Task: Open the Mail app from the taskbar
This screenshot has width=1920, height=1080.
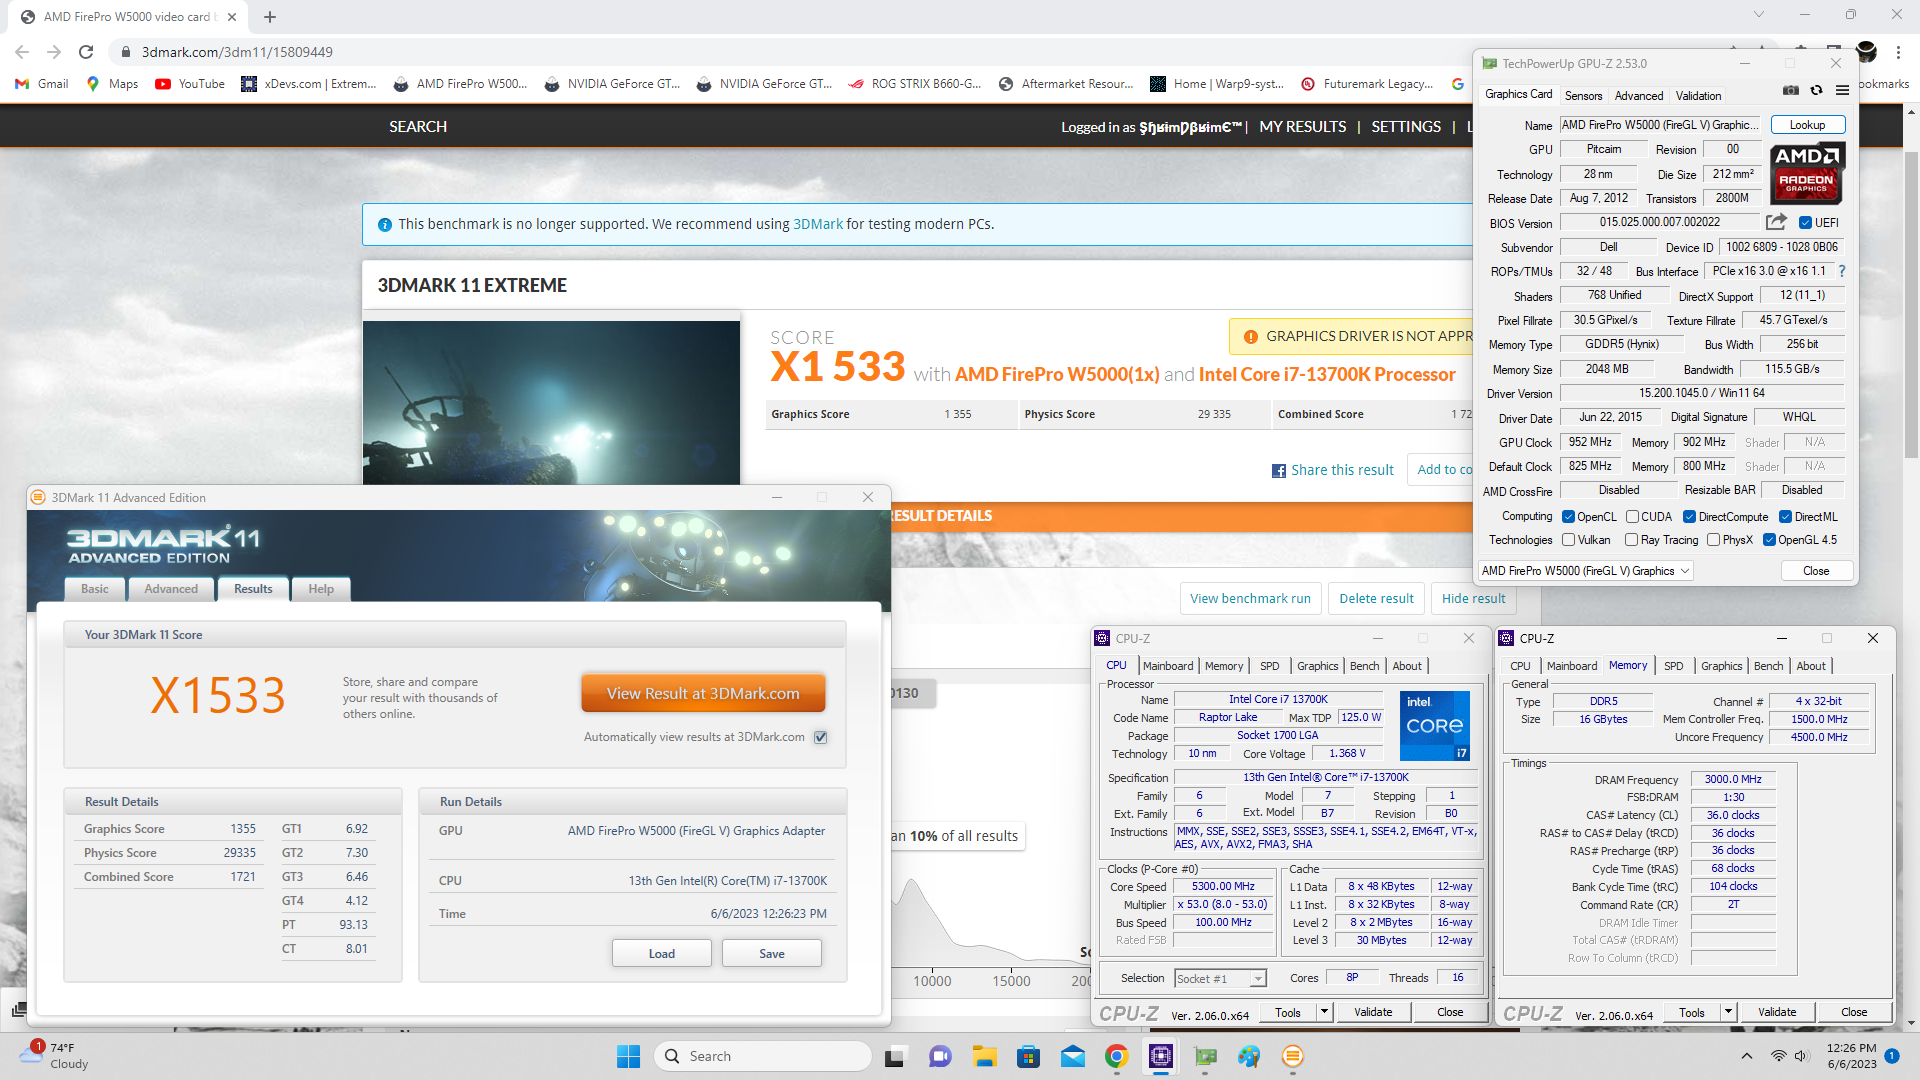Action: click(1072, 1056)
